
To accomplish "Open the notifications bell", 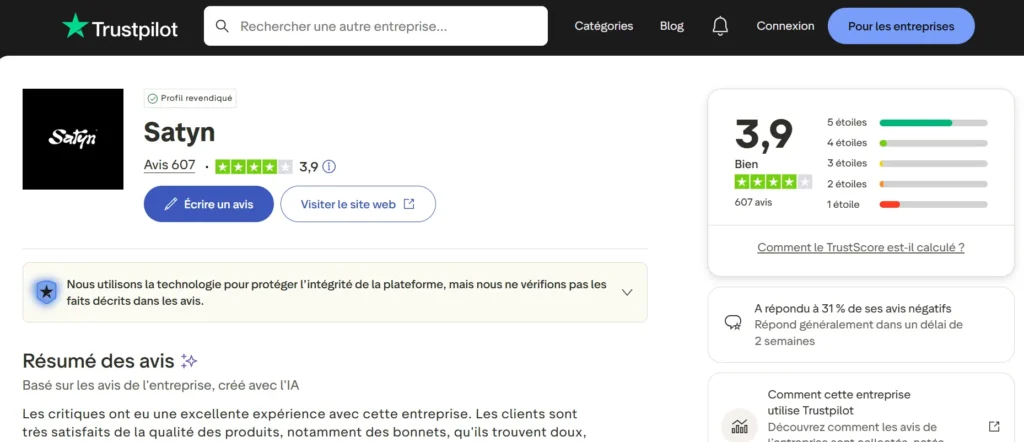I will click(720, 26).
